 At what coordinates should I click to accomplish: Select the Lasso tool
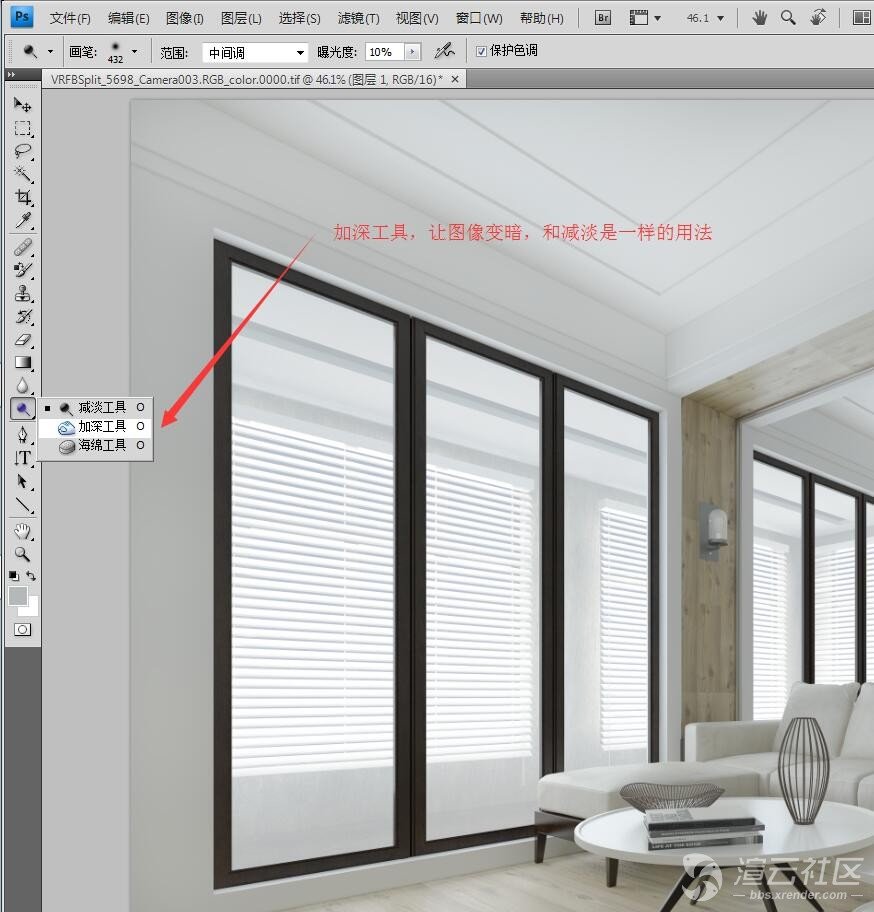point(23,151)
